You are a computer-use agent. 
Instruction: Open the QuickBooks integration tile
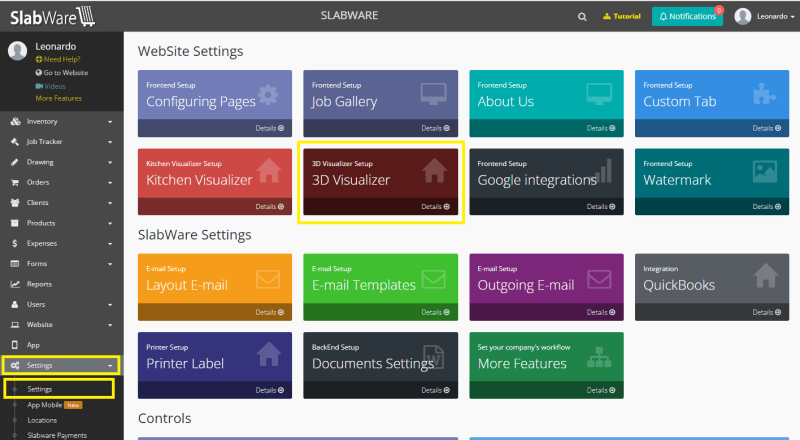[712, 287]
